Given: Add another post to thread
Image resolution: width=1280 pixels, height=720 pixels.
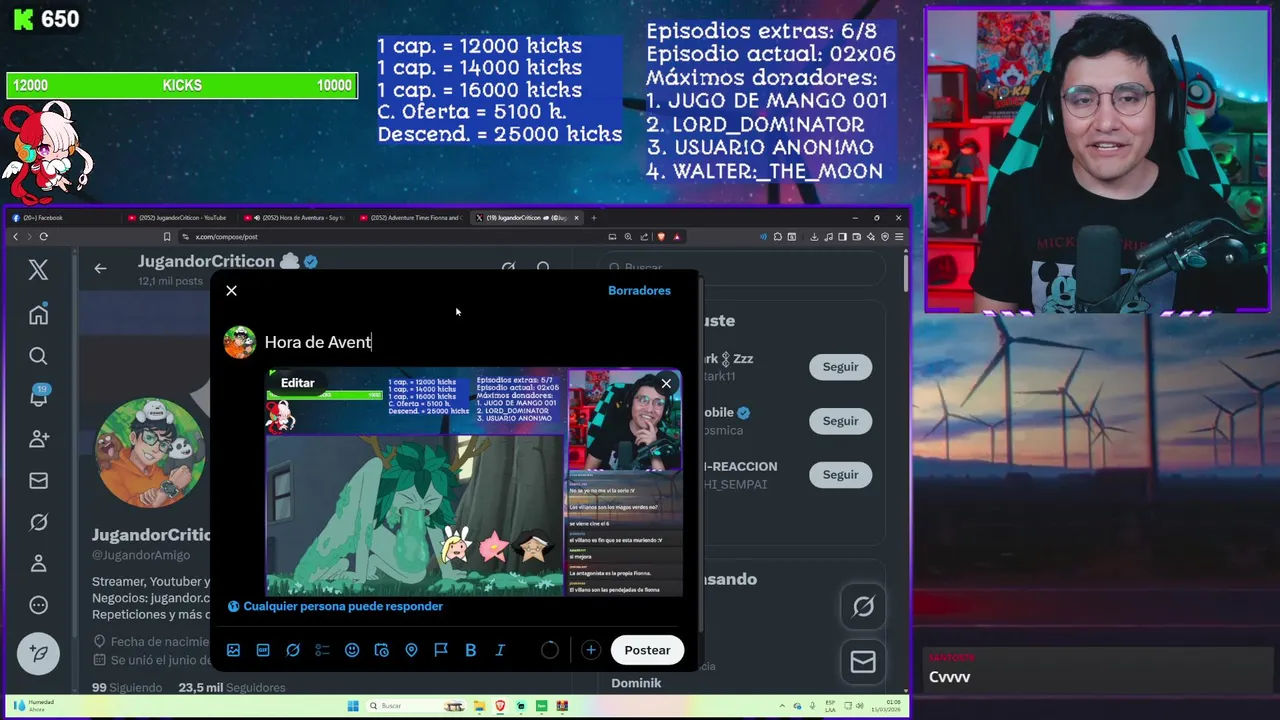Looking at the screenshot, I should click(591, 650).
